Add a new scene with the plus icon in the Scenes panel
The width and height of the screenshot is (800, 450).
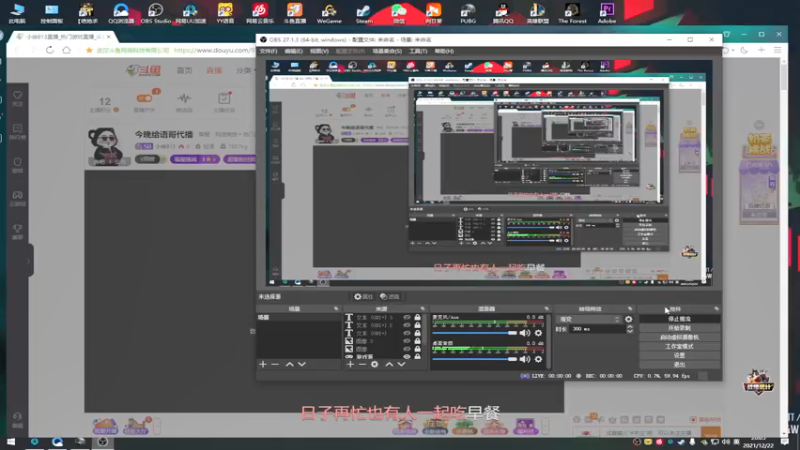pos(263,364)
